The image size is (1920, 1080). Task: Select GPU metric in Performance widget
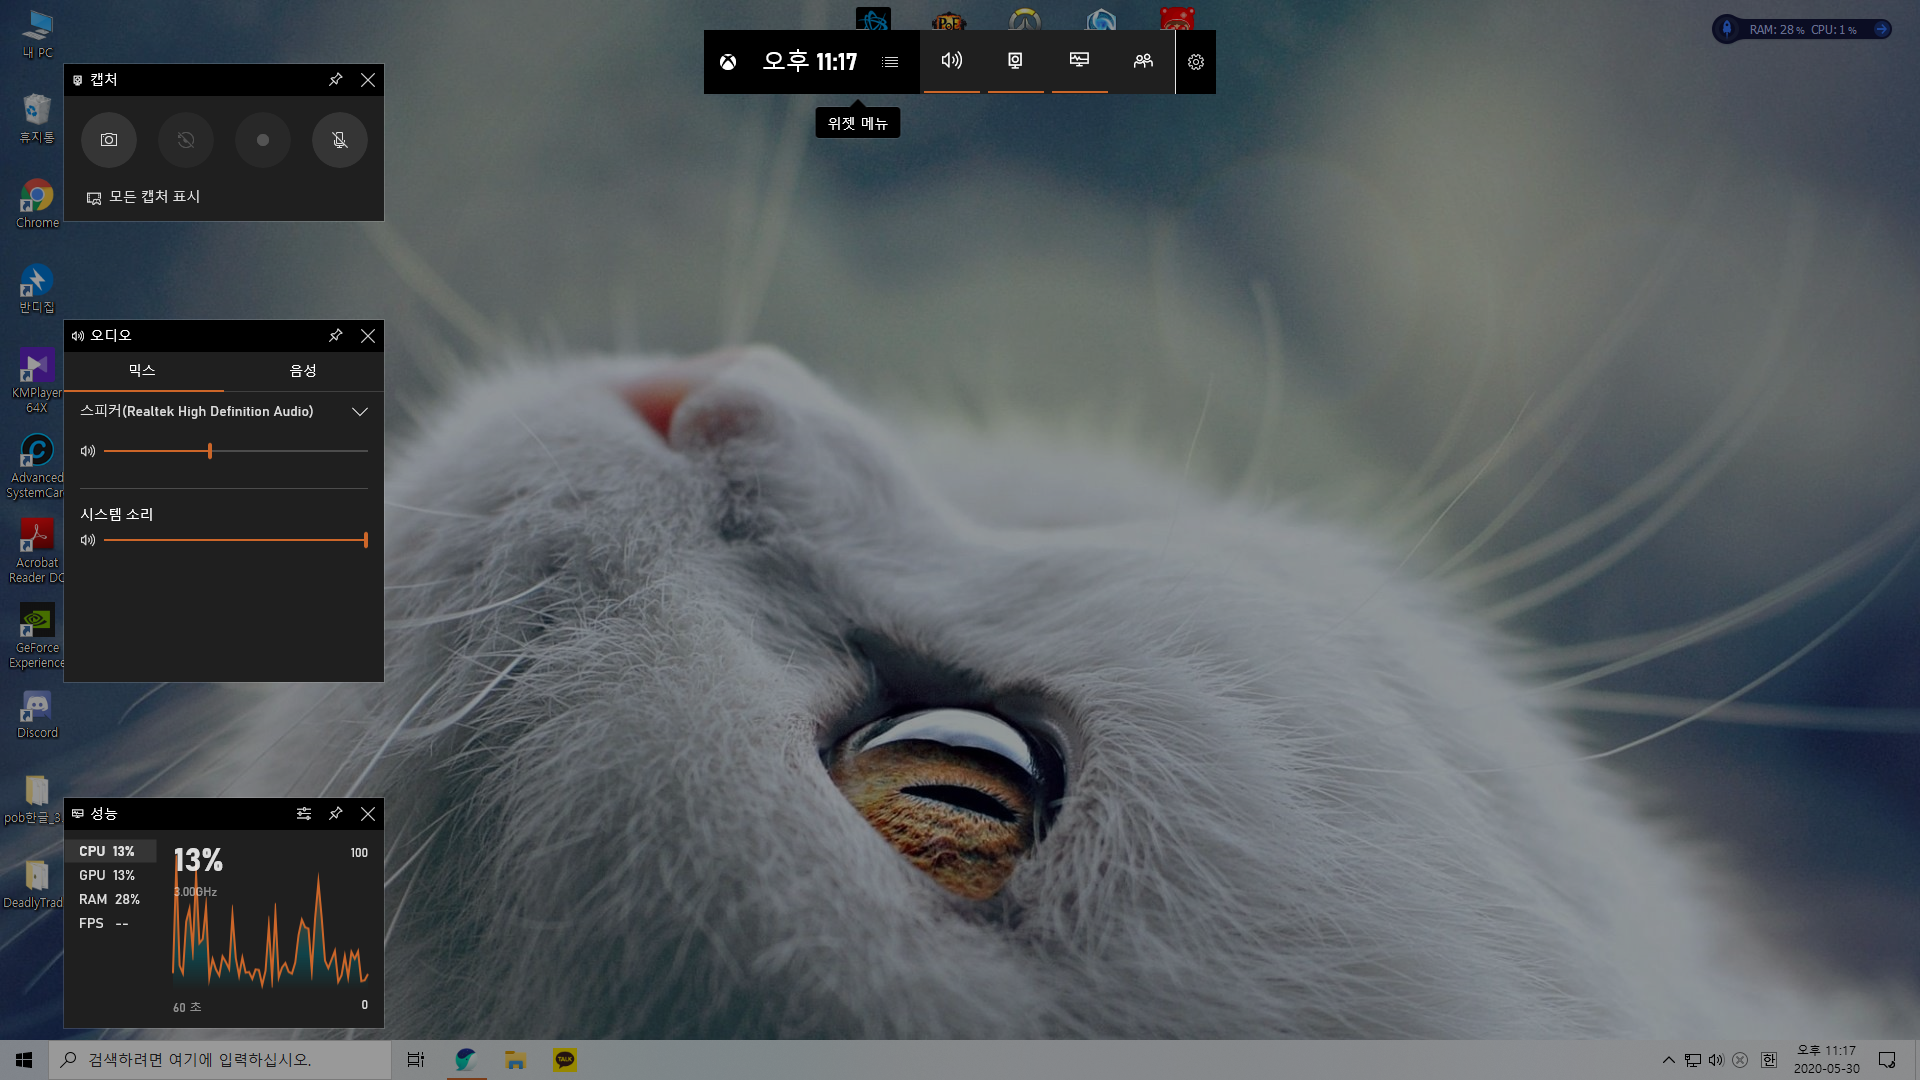coord(107,875)
